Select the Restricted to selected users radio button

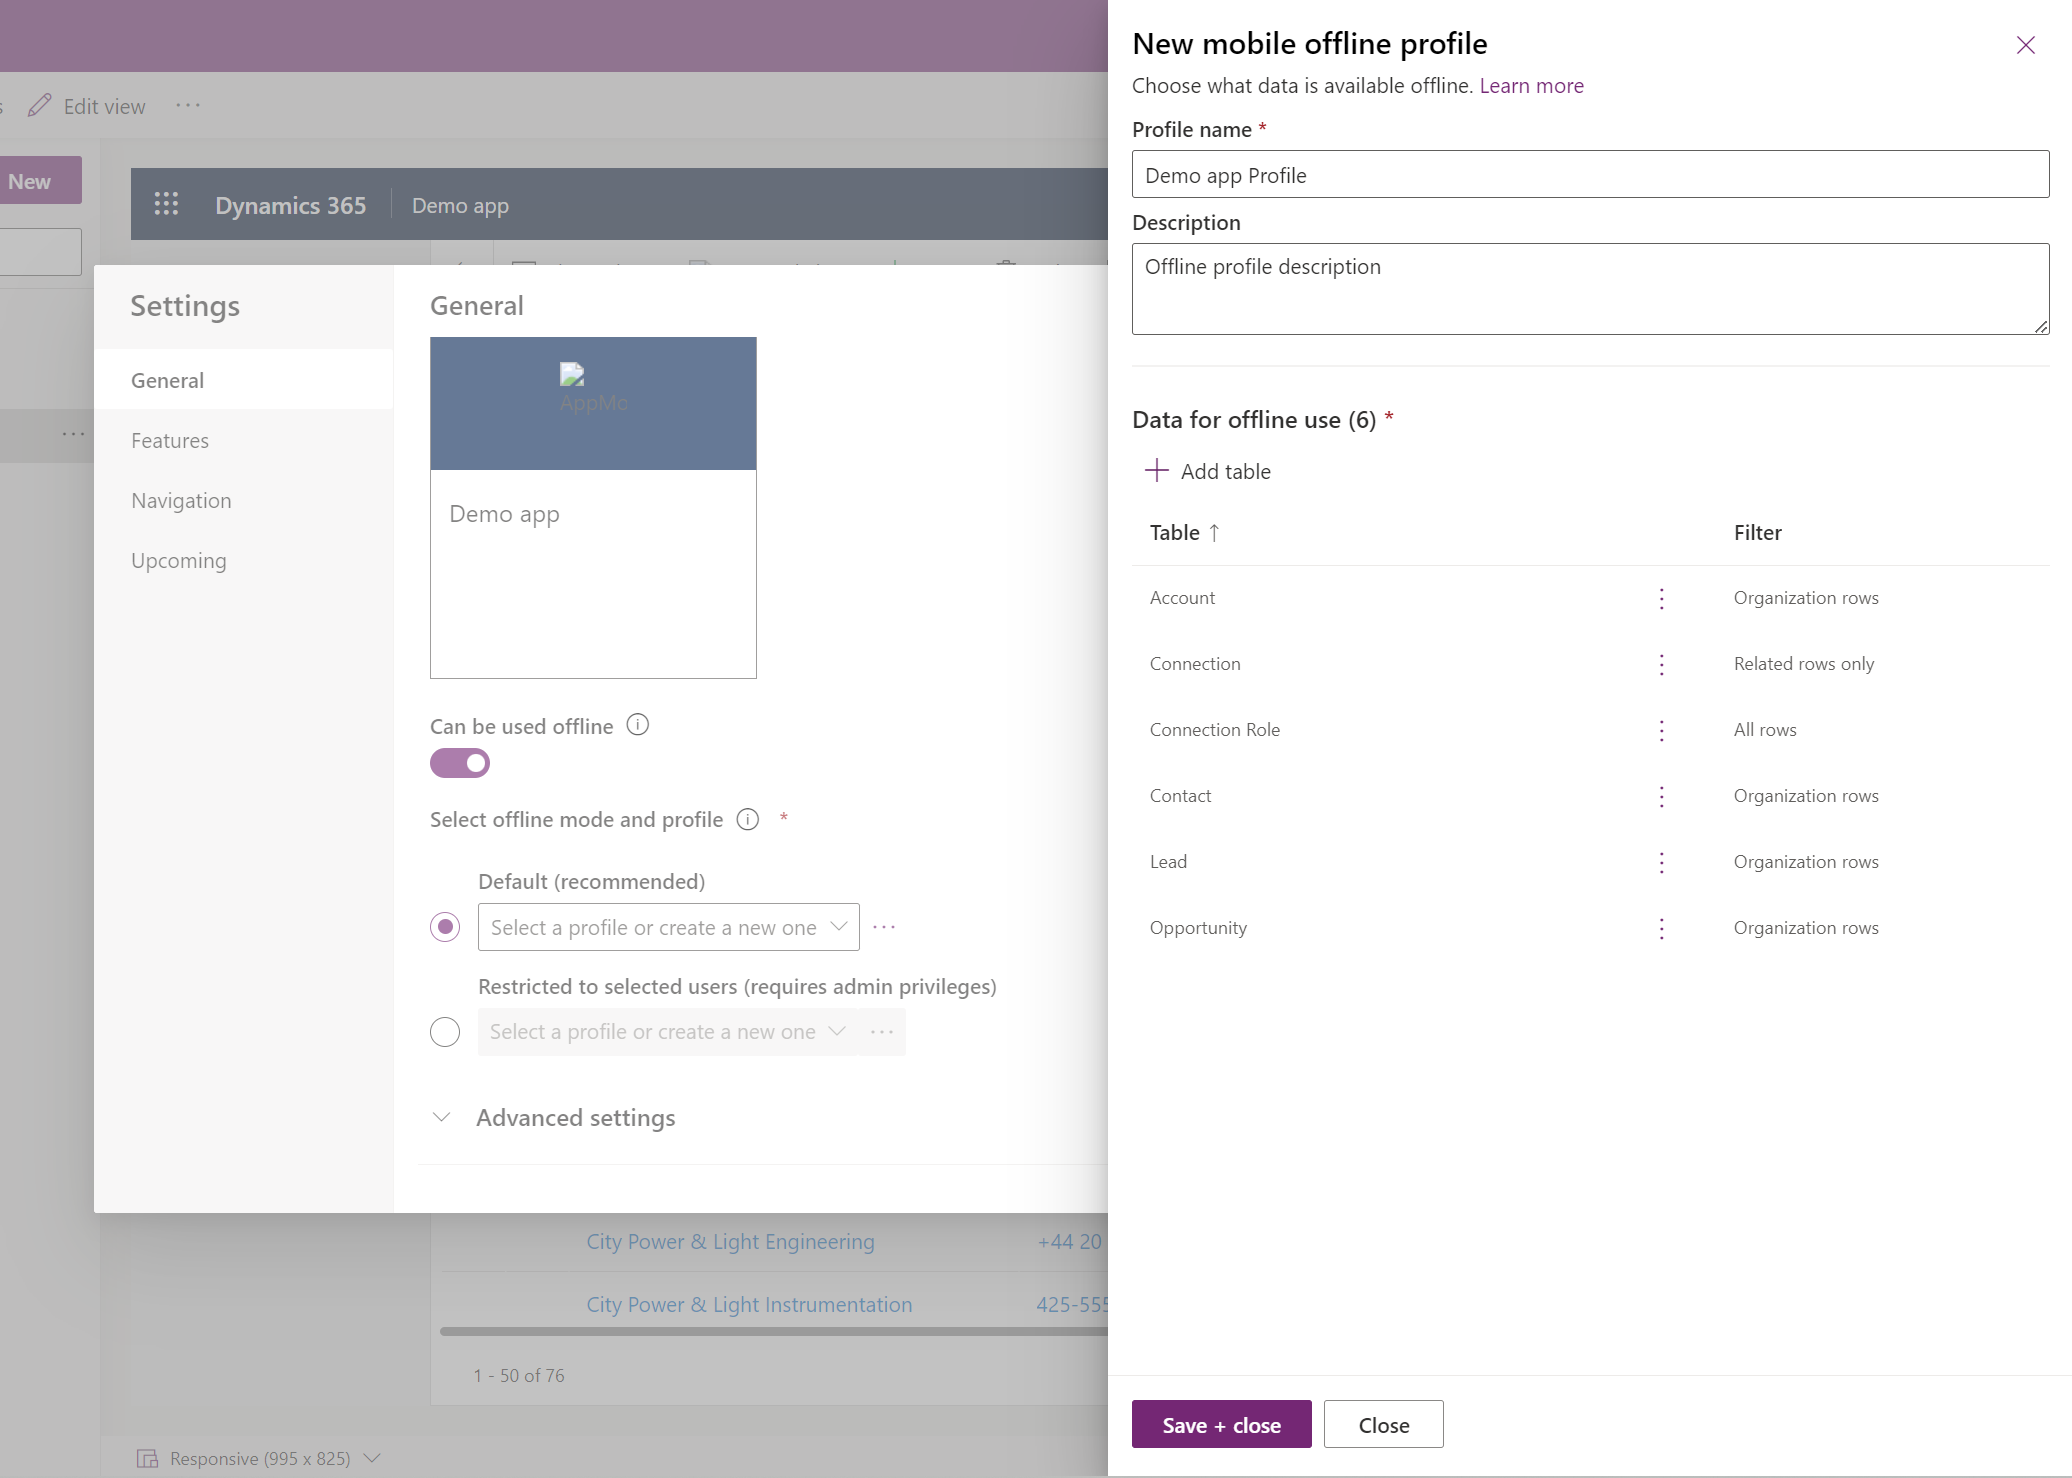pos(444,1030)
